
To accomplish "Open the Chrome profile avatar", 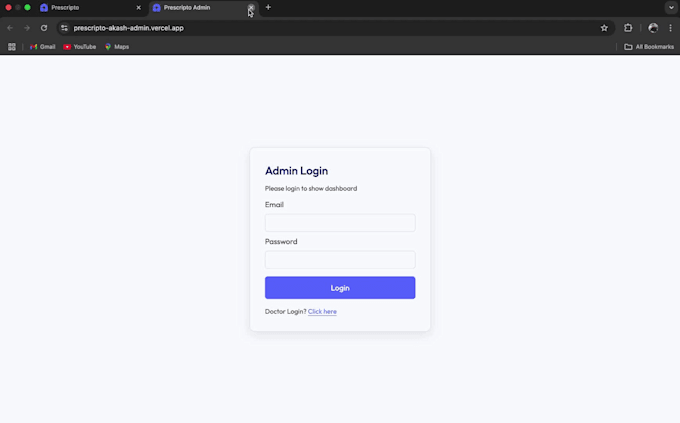I will point(653,28).
